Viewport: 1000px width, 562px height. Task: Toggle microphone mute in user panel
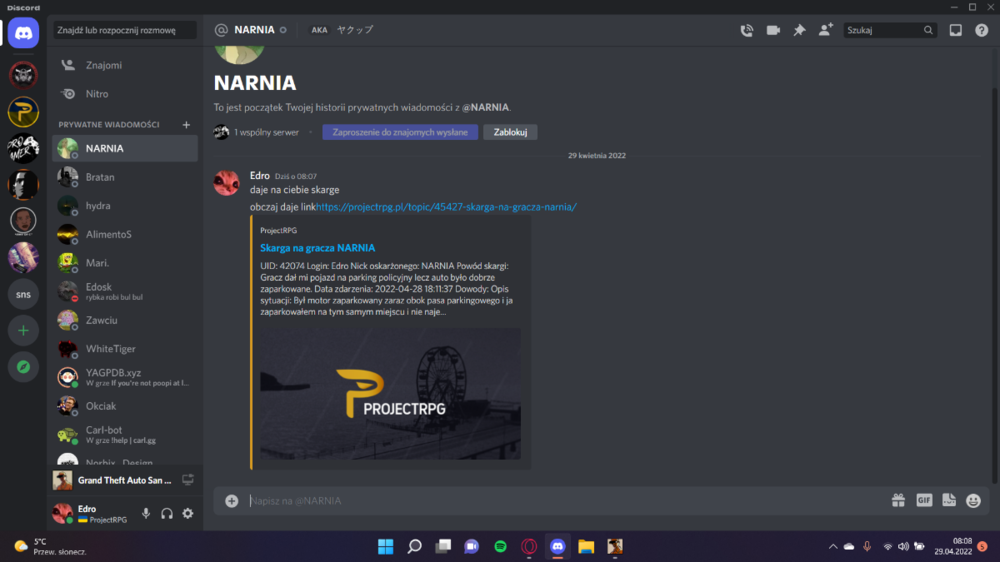pos(146,514)
